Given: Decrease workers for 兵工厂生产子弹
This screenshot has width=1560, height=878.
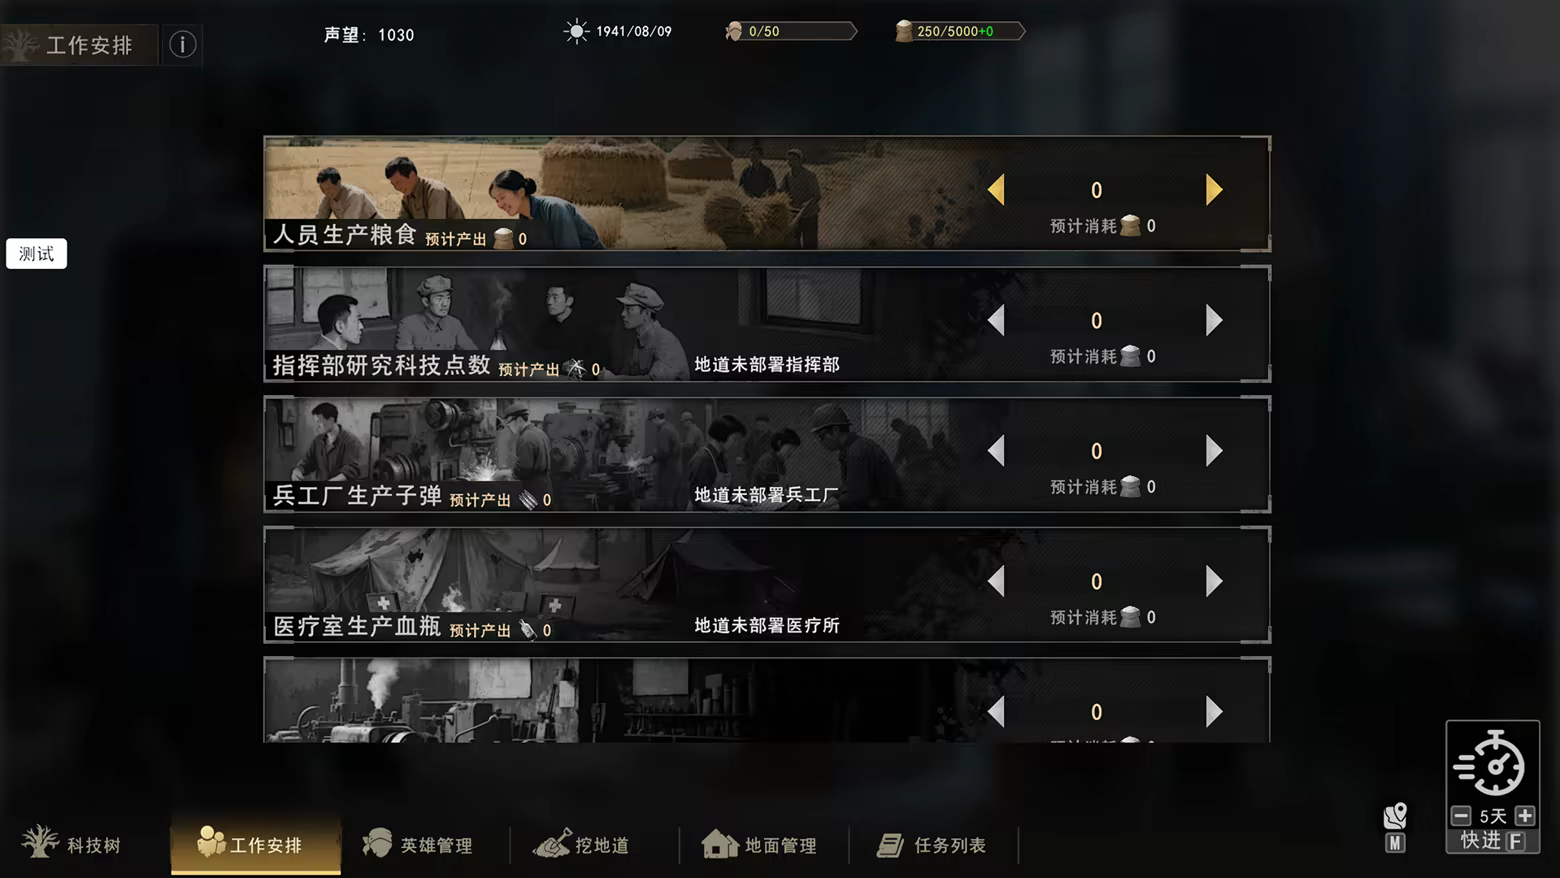Looking at the screenshot, I should (996, 451).
